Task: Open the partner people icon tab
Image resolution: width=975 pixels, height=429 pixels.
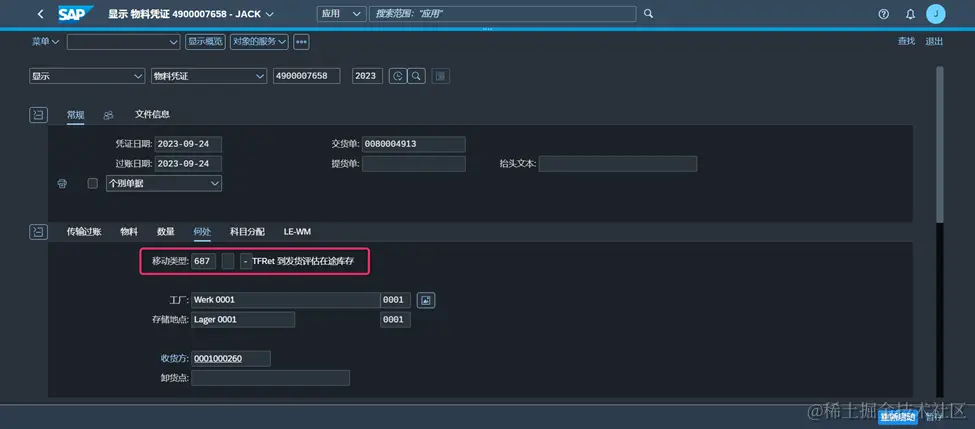Action: pos(109,115)
